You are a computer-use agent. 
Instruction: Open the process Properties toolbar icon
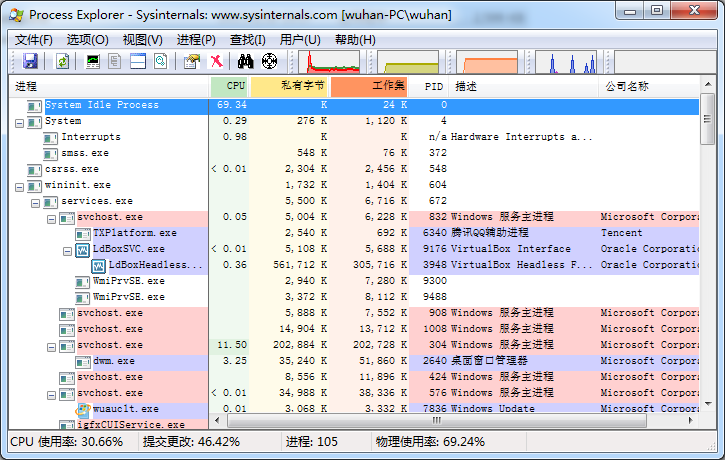click(x=192, y=61)
